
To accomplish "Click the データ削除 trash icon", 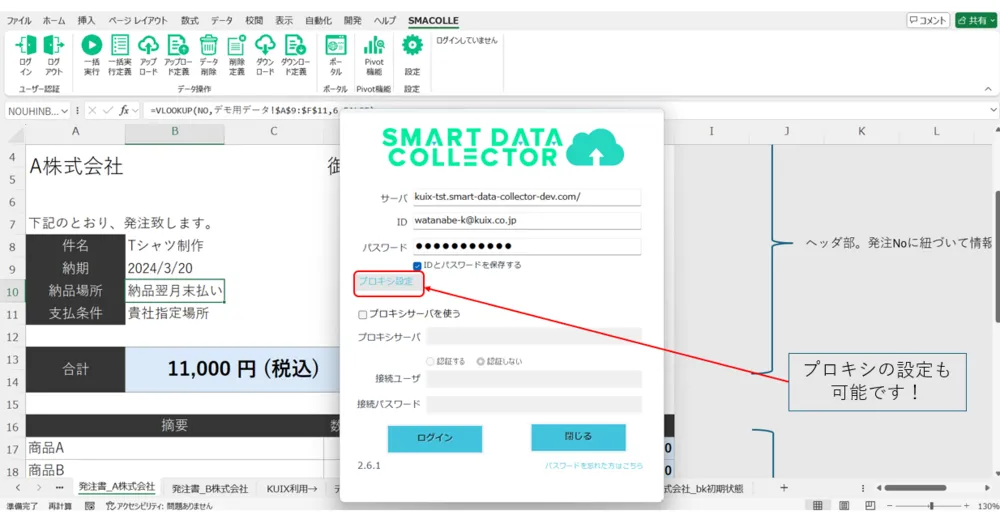I will click(208, 46).
